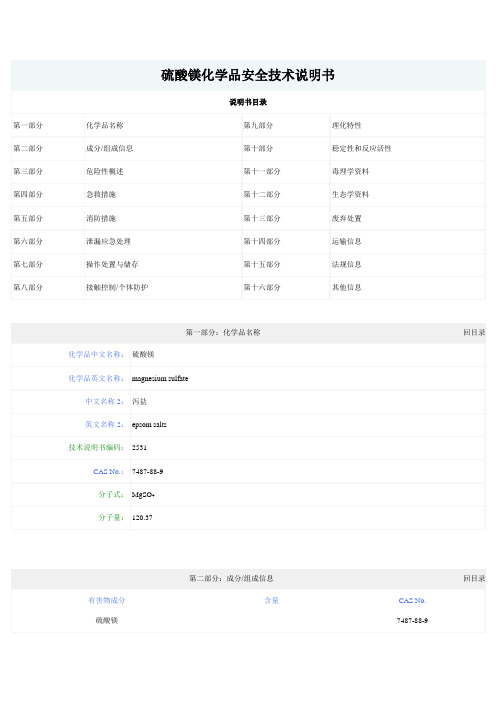Click the 分子式 label
This screenshot has height=702, width=496.
(111, 494)
